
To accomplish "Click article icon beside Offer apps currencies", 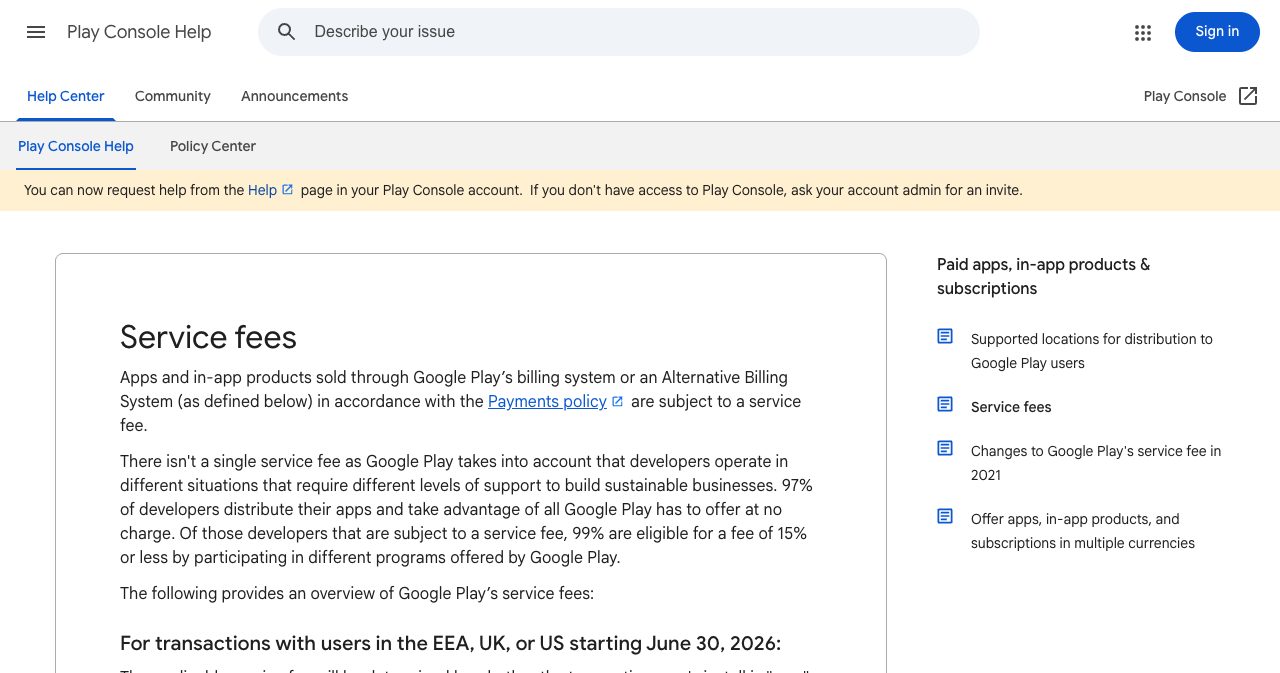I will point(945,516).
